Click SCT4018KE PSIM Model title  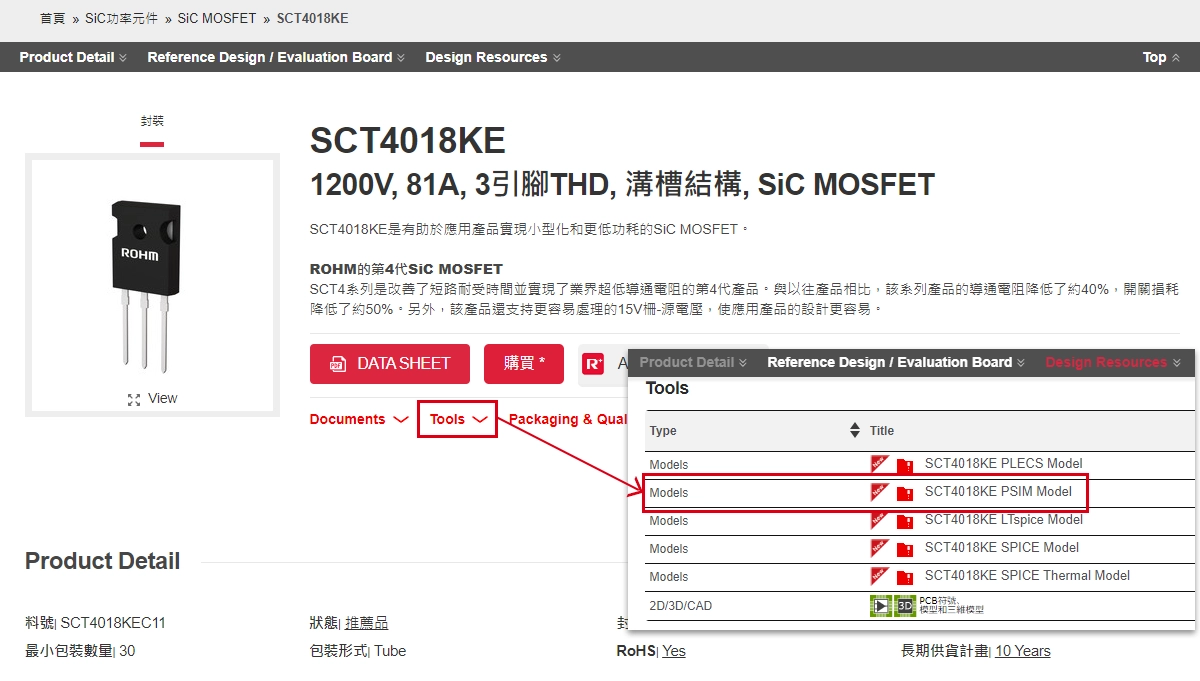(x=998, y=491)
